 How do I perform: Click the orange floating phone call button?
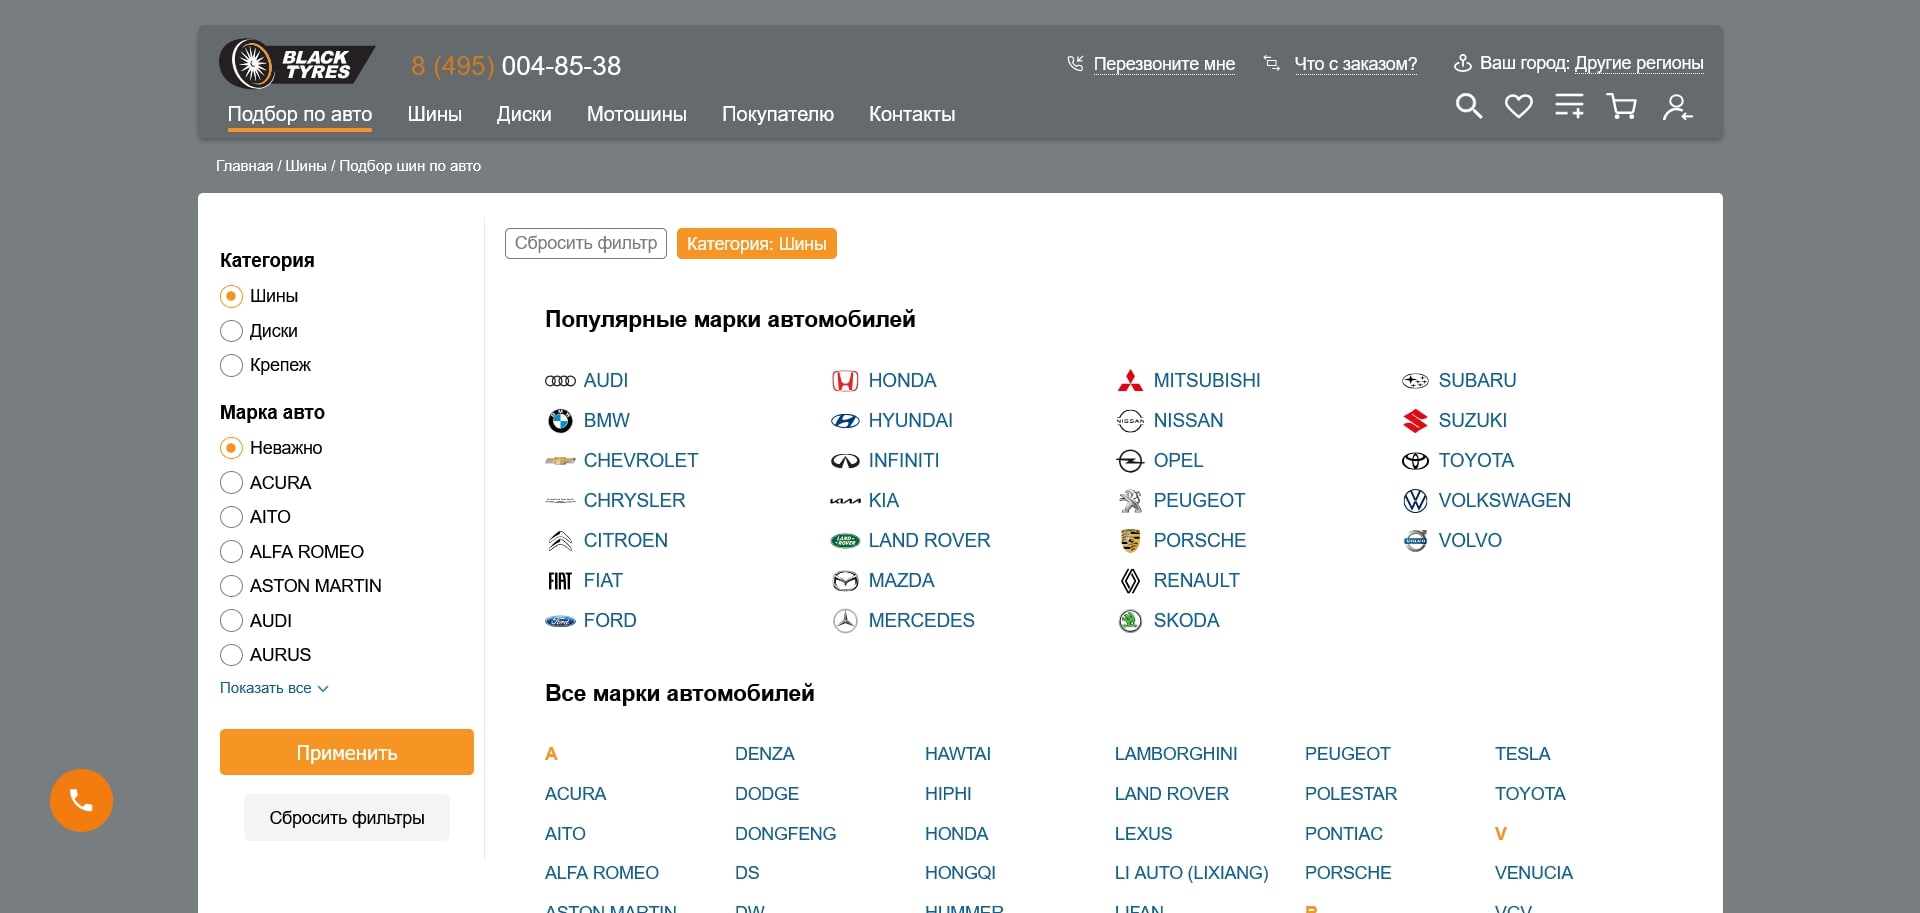point(81,800)
